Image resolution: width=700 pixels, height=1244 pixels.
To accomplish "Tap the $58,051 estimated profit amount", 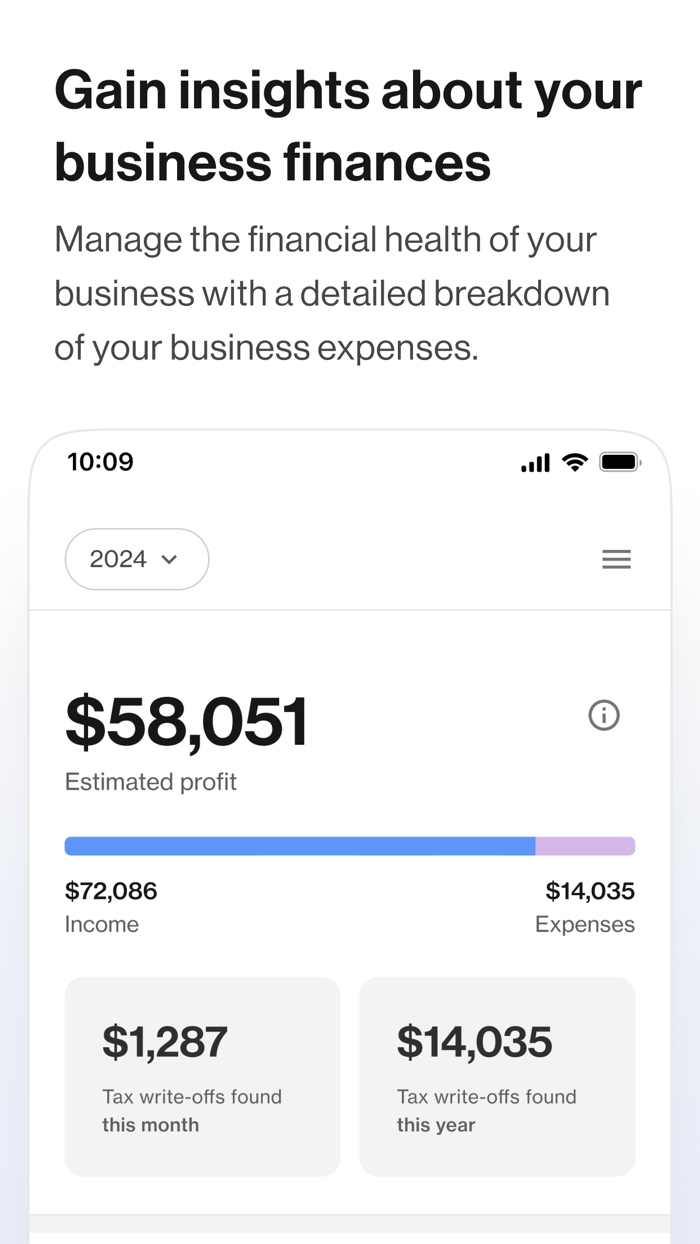I will (x=187, y=721).
